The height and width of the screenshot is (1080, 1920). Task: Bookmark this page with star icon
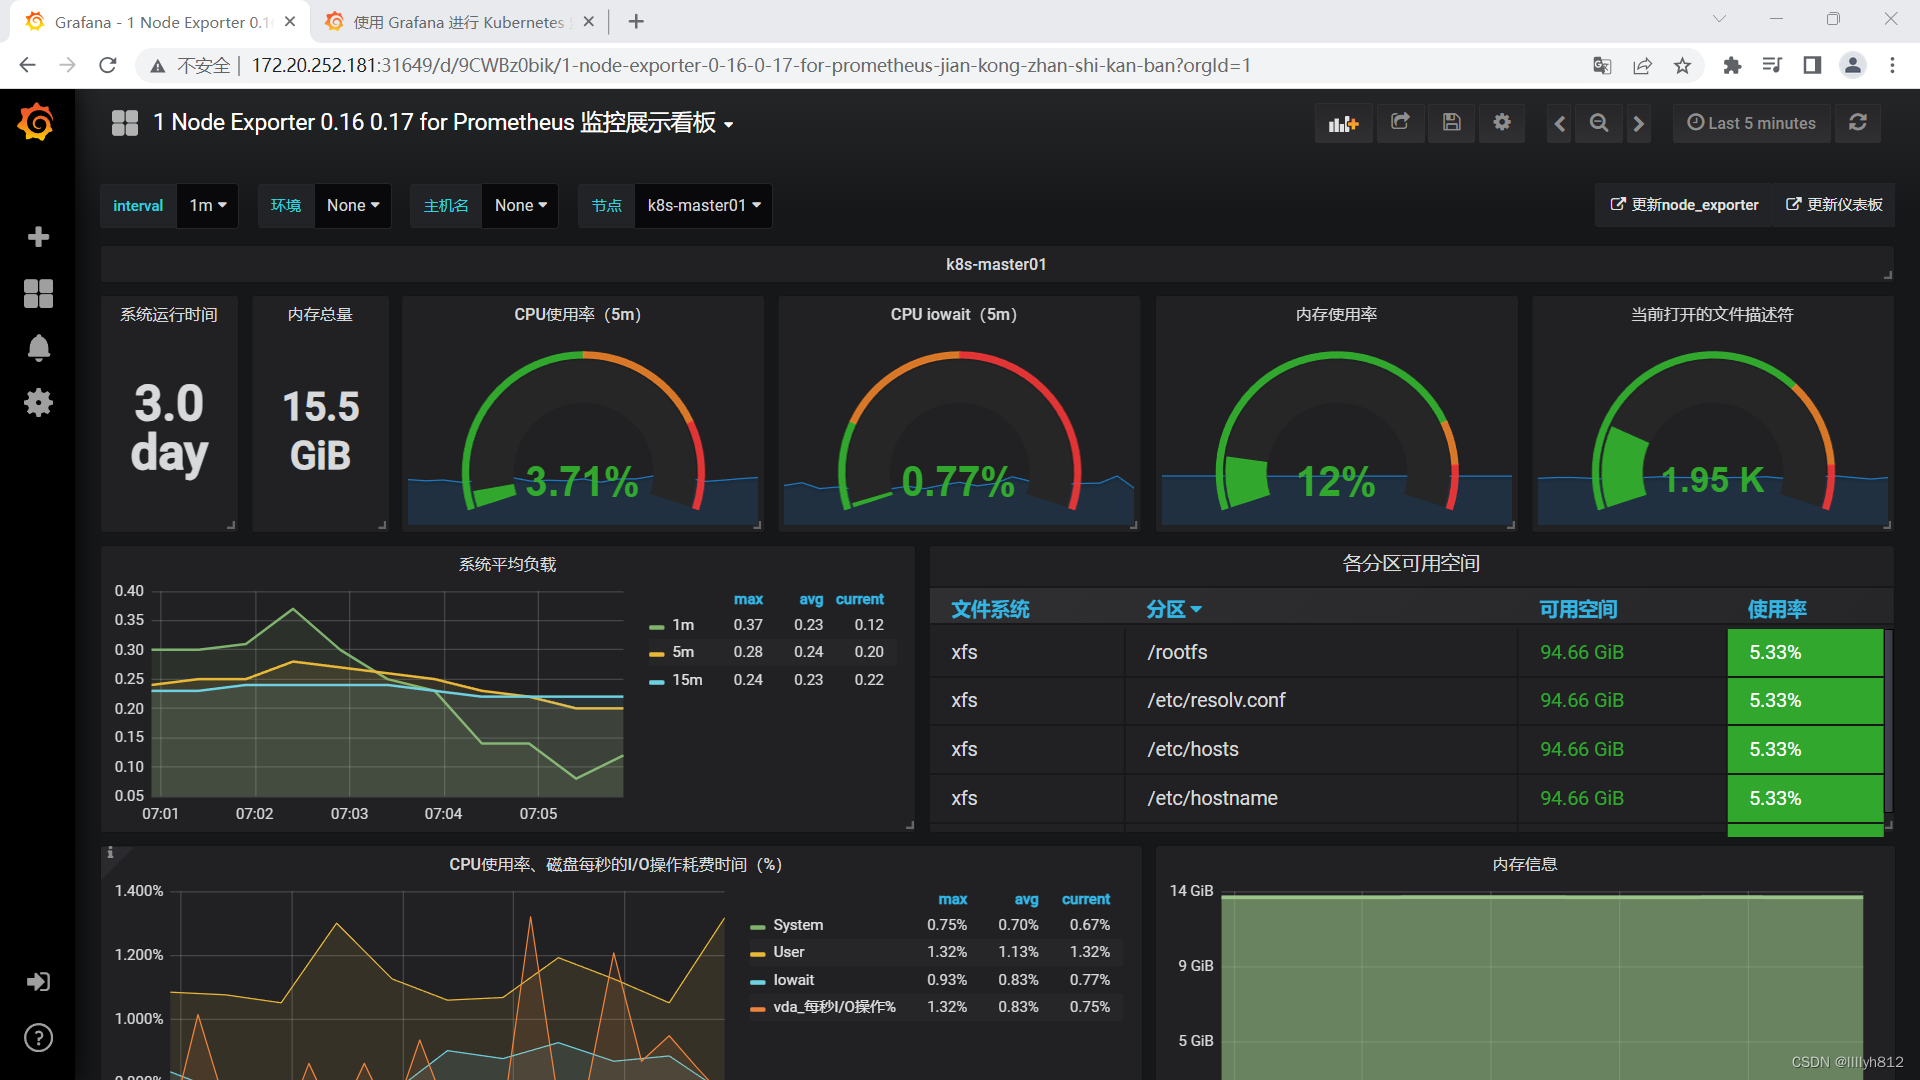coord(1683,66)
